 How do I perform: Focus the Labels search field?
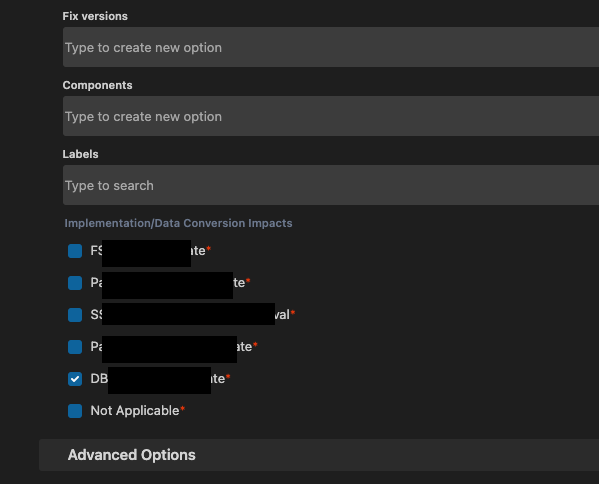coord(331,185)
